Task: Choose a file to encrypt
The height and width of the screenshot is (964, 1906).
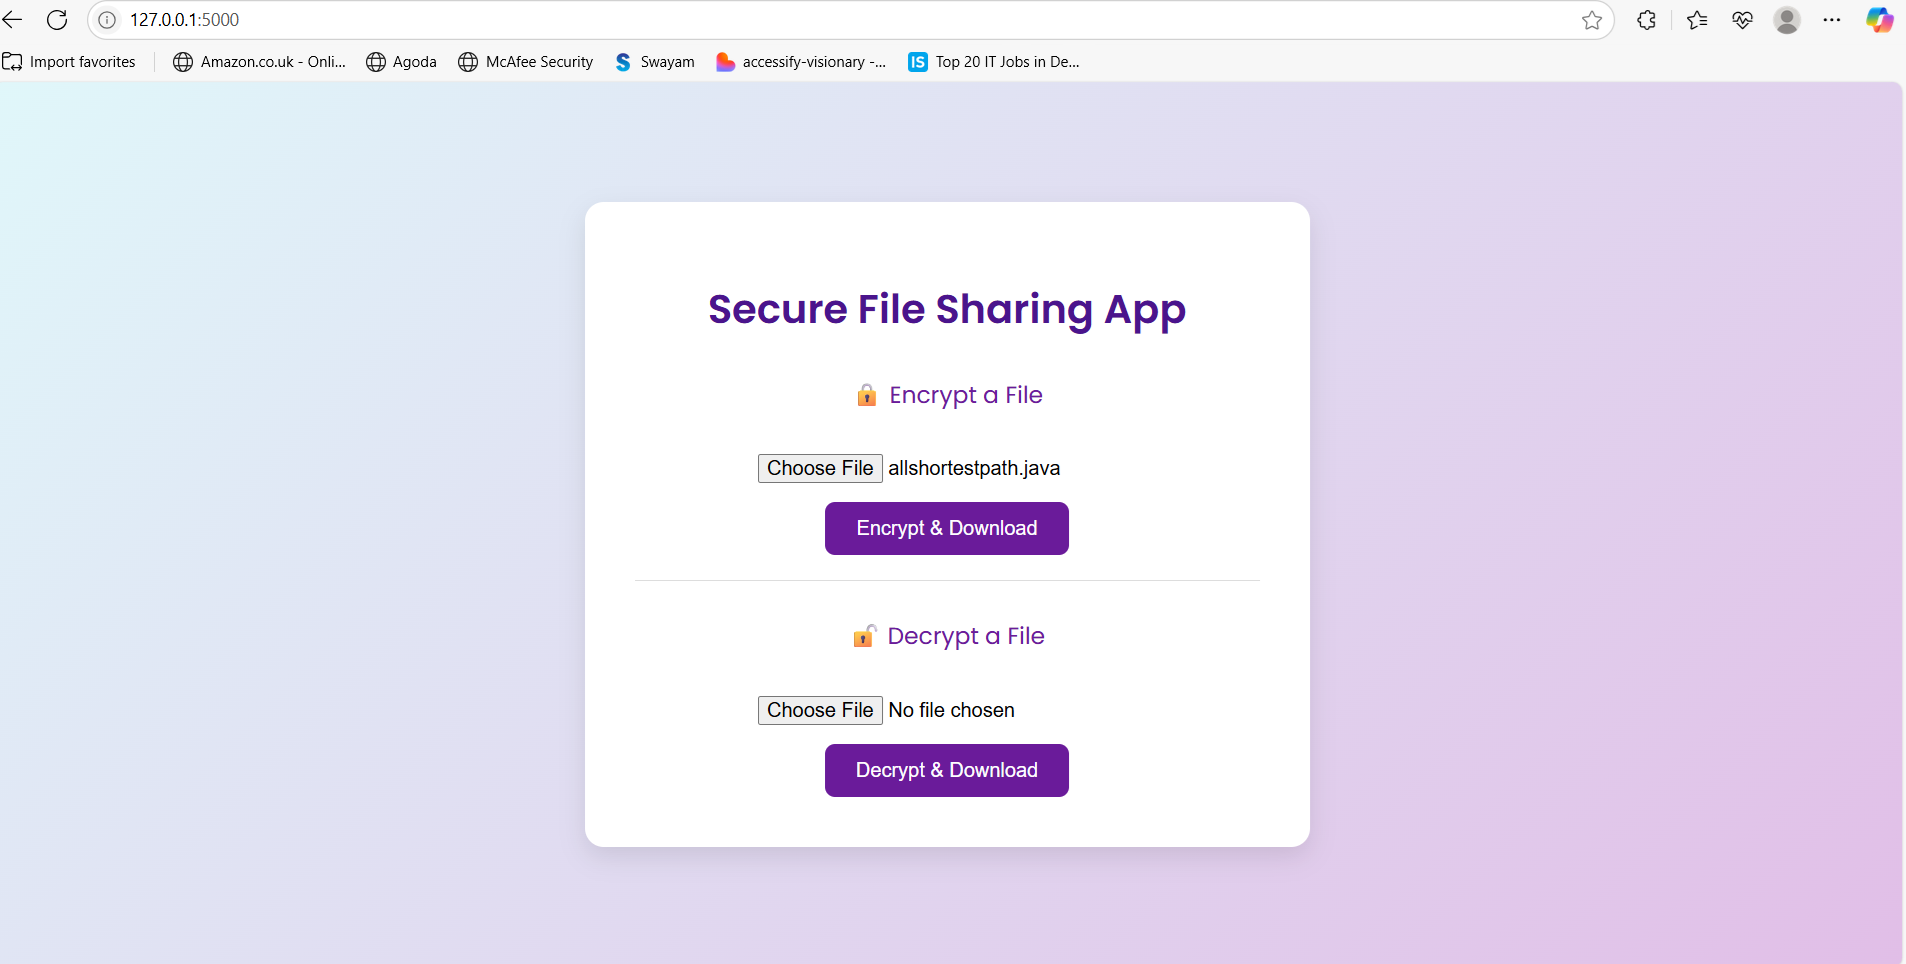Action: coord(820,468)
